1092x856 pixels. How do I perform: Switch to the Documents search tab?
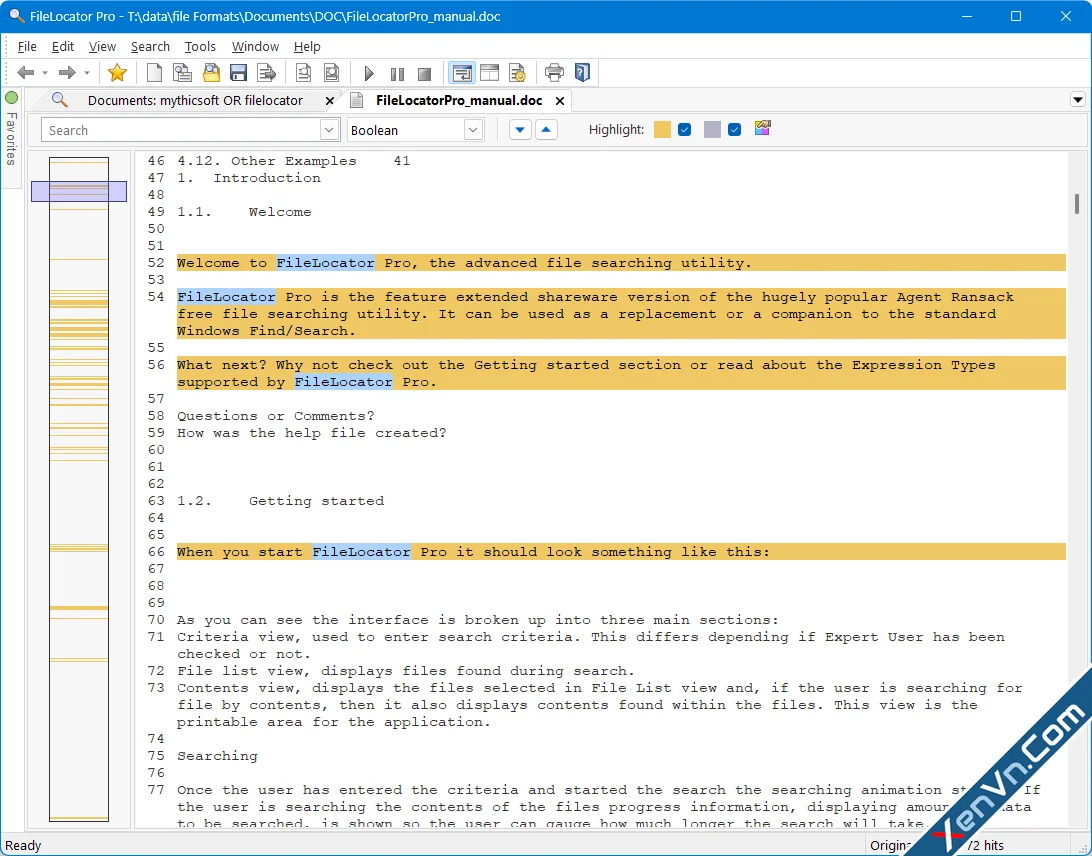(195, 100)
